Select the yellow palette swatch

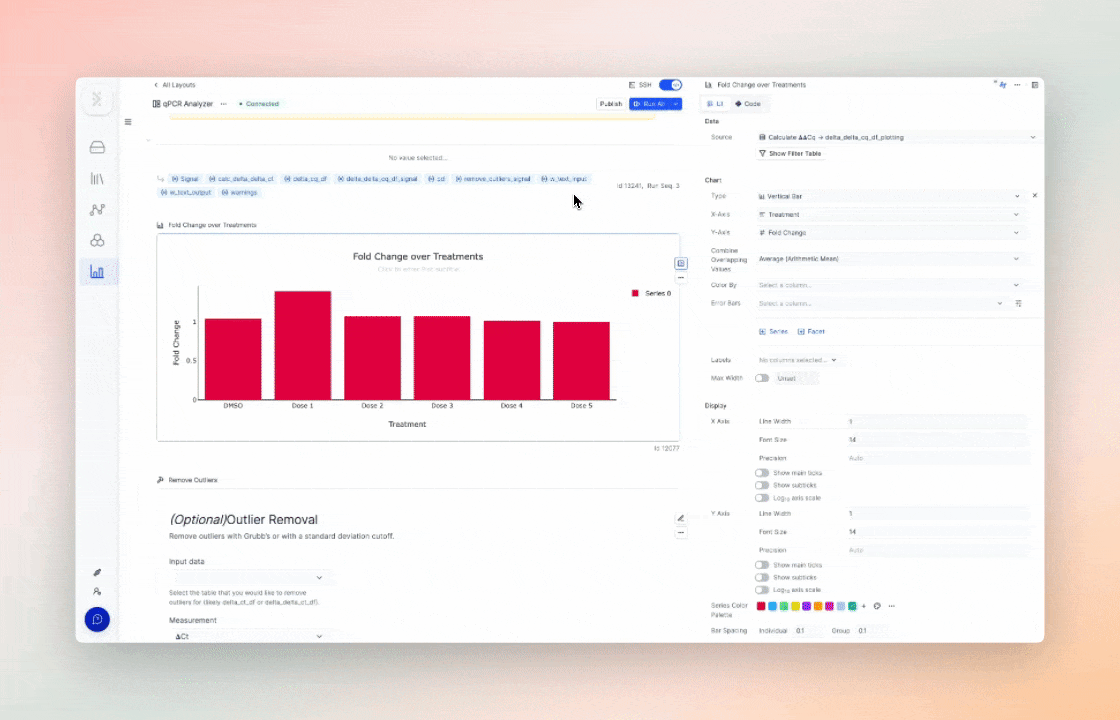pos(795,606)
